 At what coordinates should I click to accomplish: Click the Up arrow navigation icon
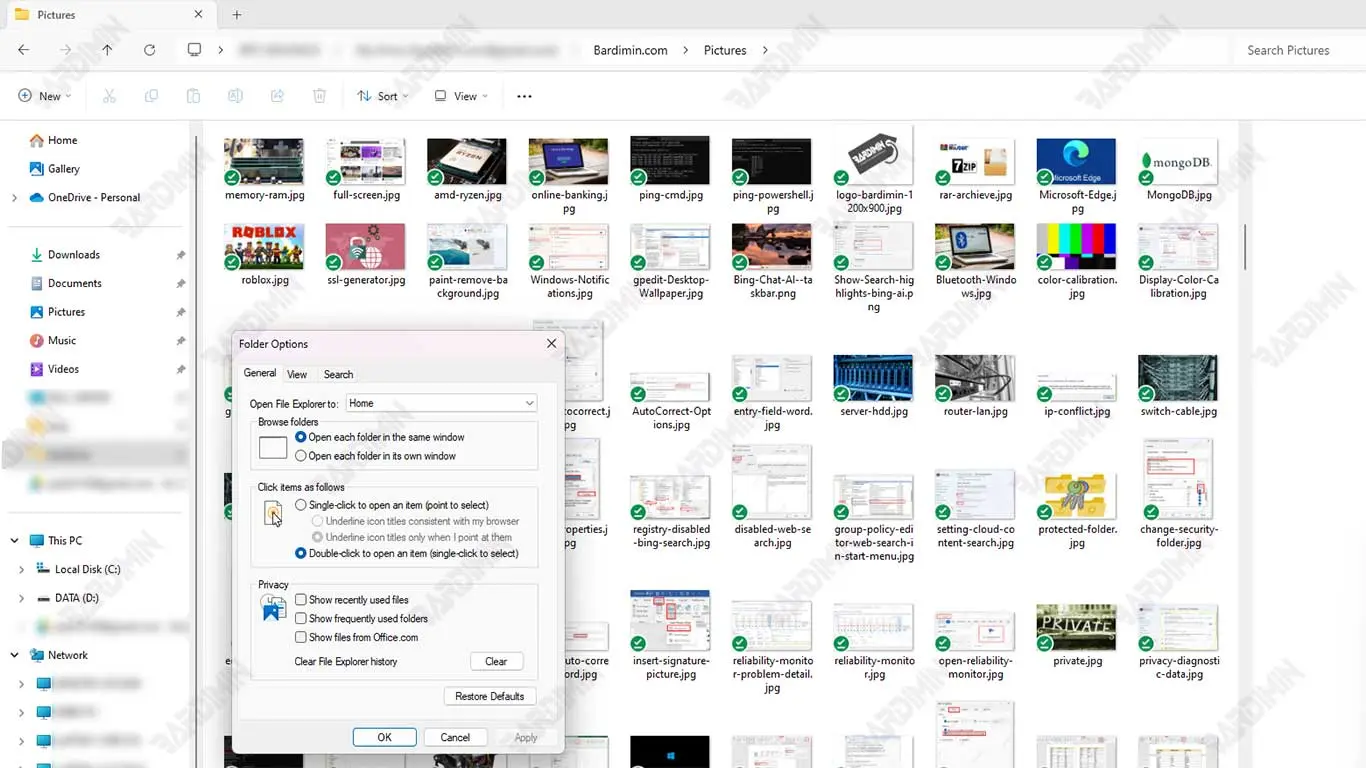pyautogui.click(x=107, y=50)
